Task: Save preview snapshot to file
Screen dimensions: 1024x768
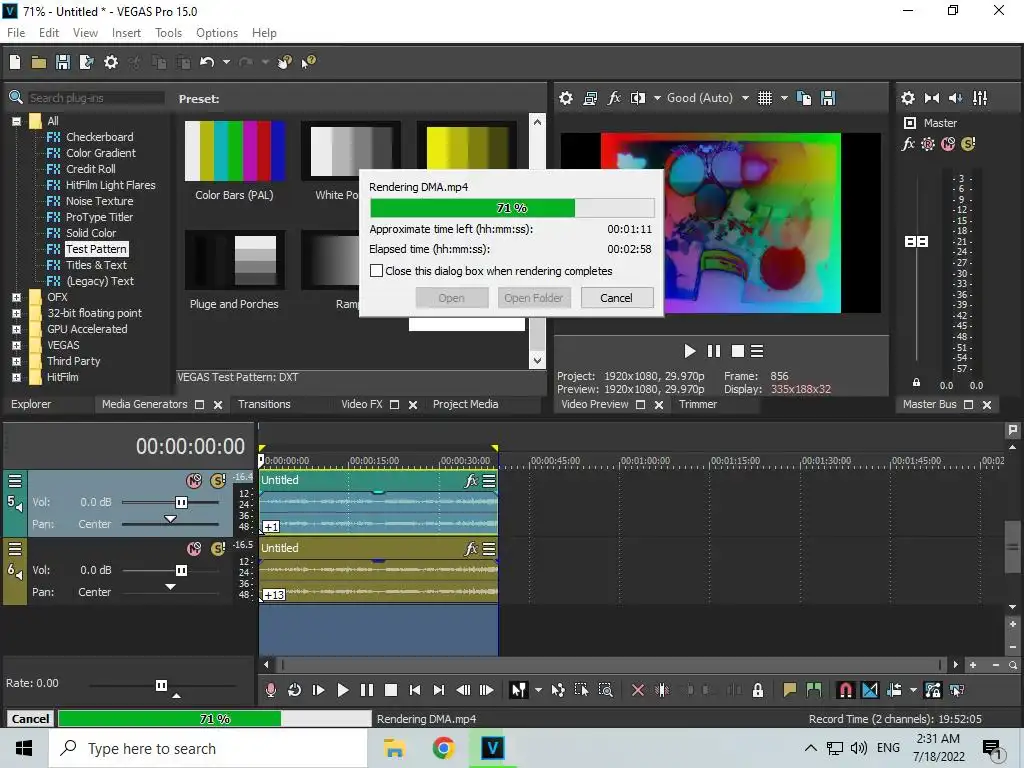Action: (x=828, y=98)
